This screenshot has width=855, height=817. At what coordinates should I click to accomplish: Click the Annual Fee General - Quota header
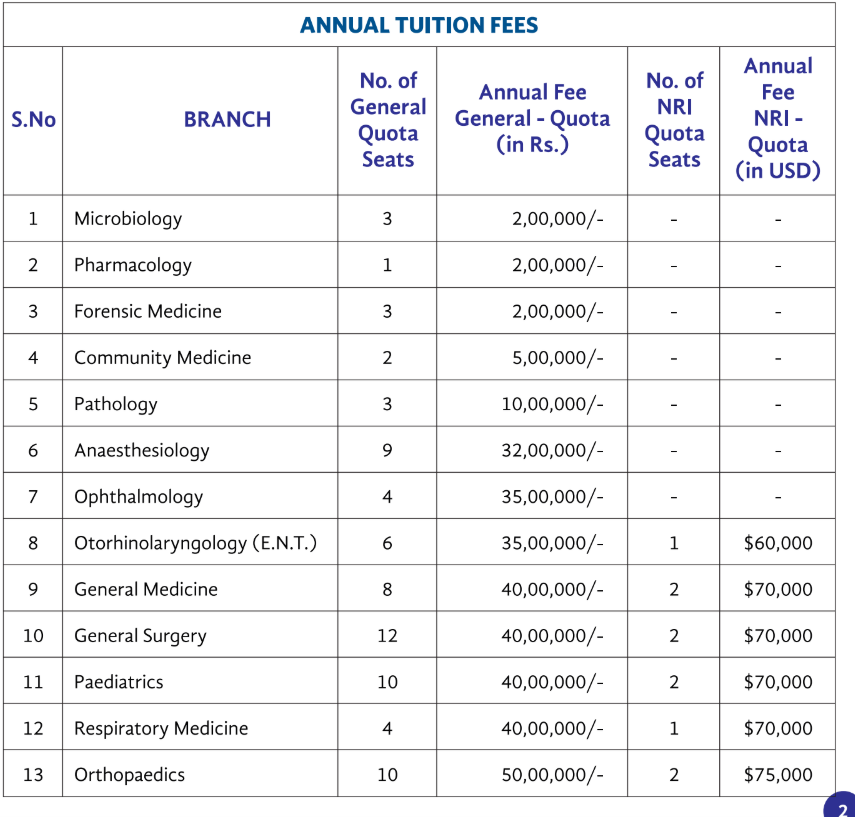pyautogui.click(x=532, y=119)
